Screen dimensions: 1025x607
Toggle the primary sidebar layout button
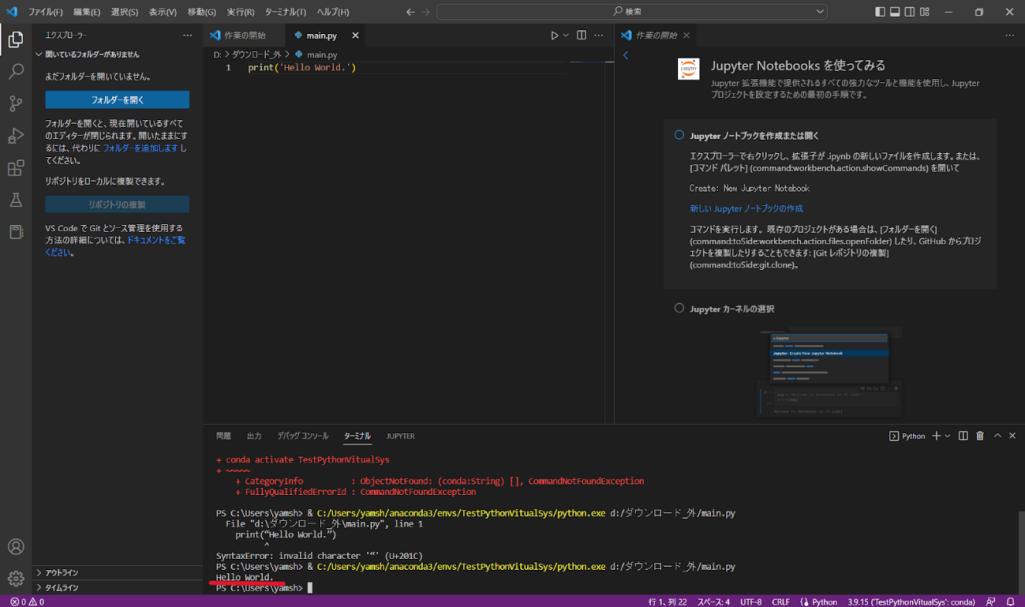coord(881,12)
